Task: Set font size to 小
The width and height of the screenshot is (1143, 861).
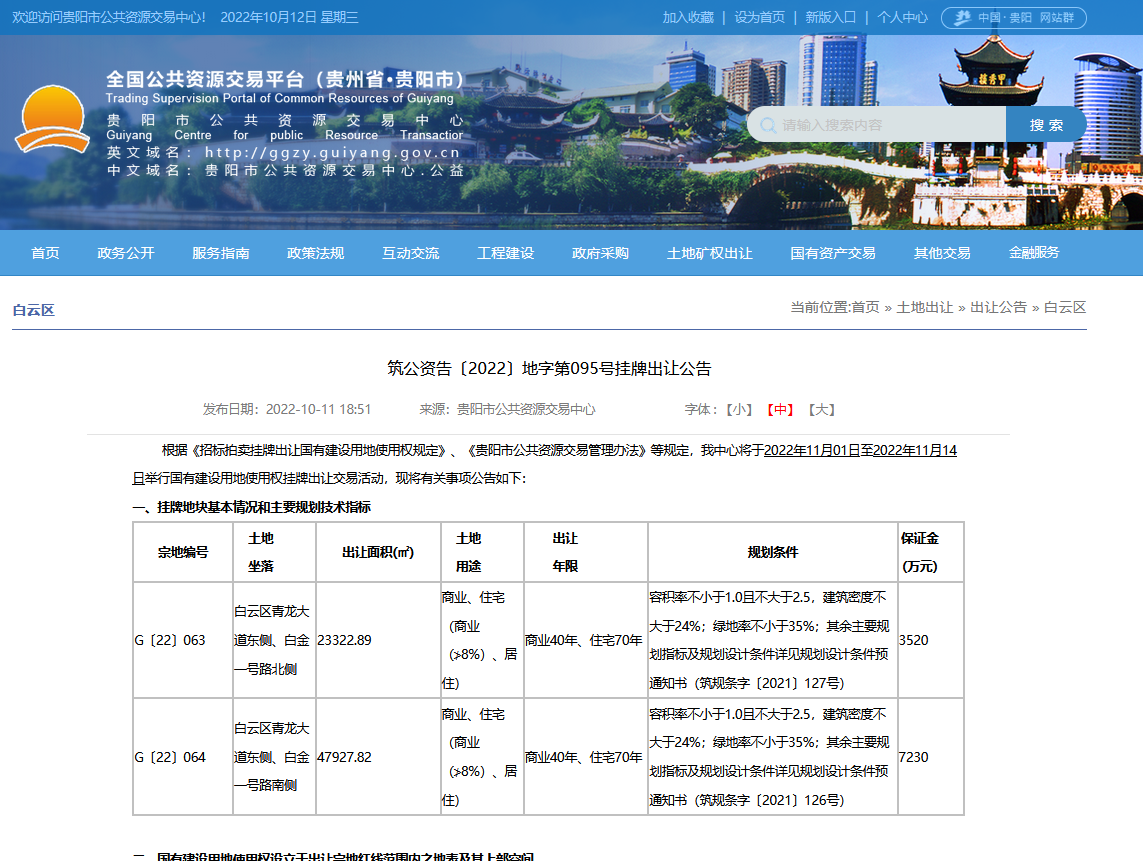Action: (x=740, y=409)
